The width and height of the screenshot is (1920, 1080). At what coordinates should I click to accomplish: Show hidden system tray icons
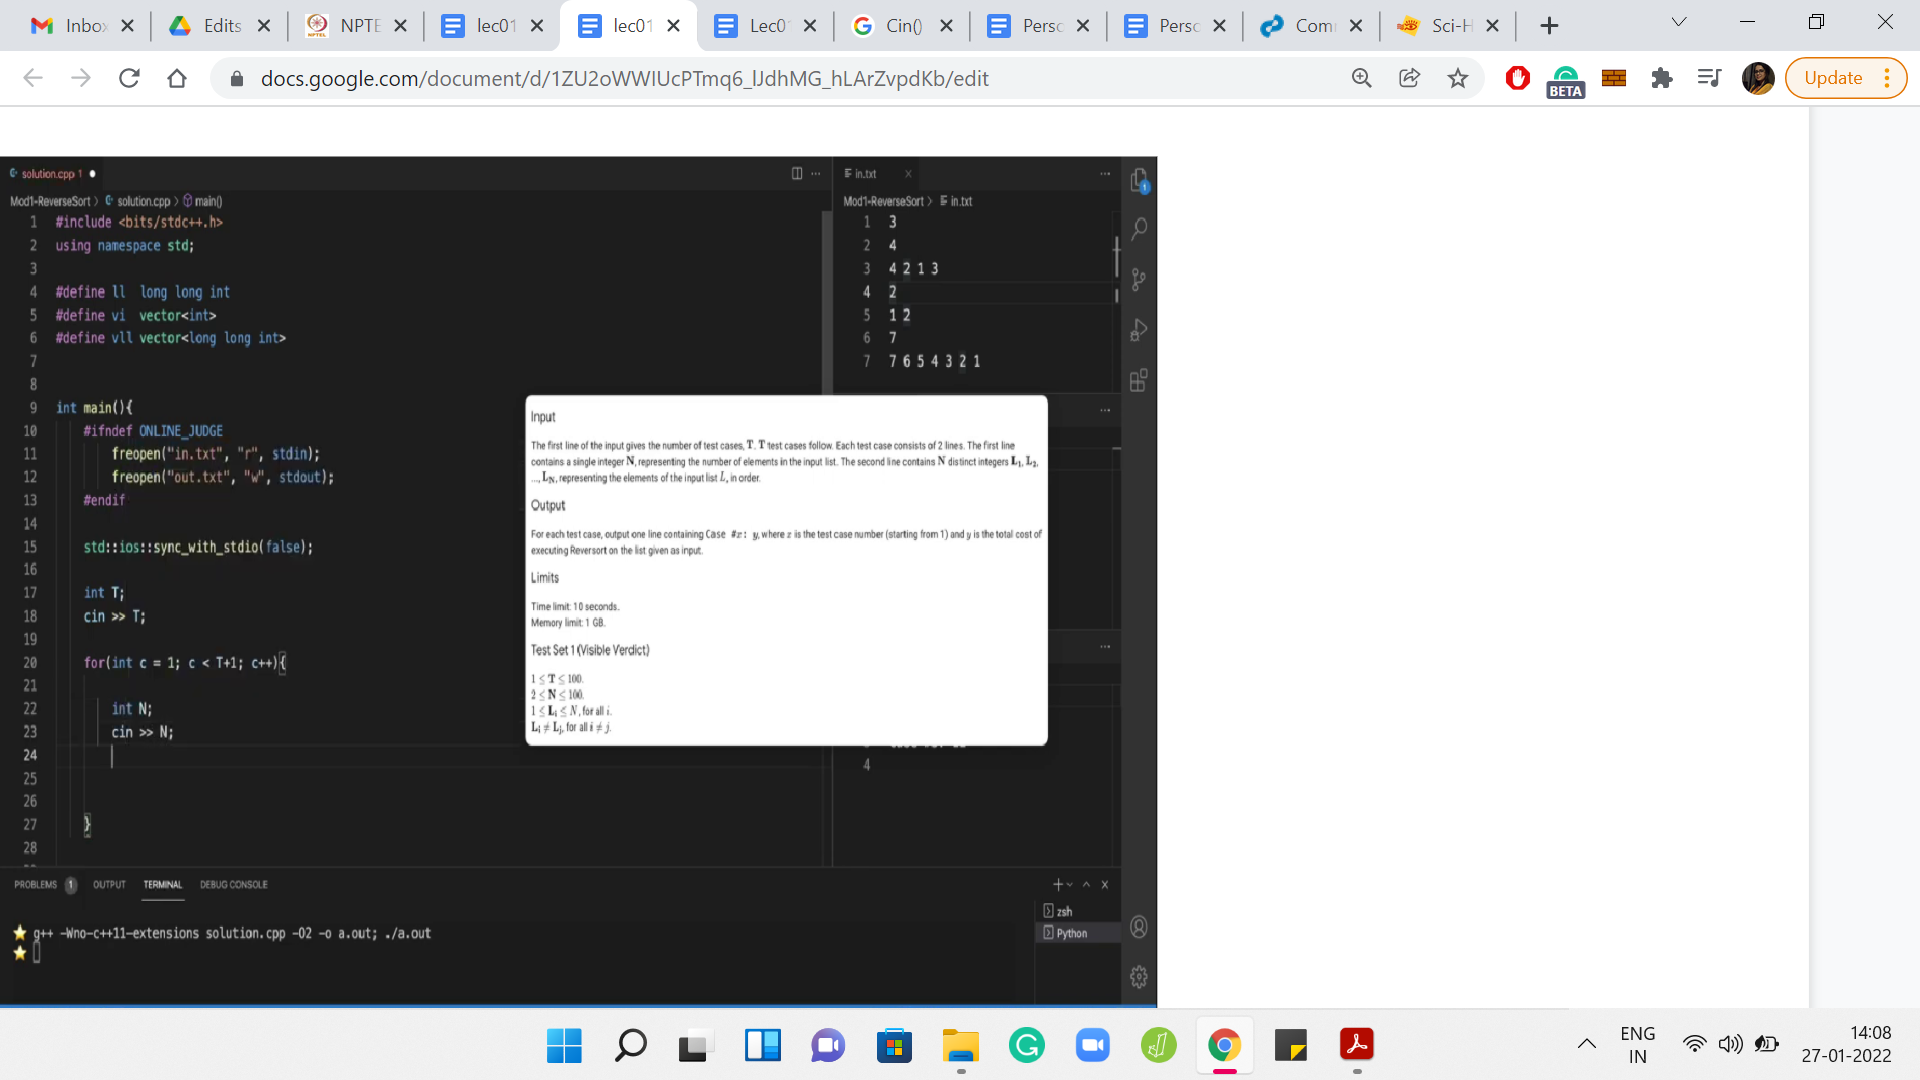pos(1586,1044)
